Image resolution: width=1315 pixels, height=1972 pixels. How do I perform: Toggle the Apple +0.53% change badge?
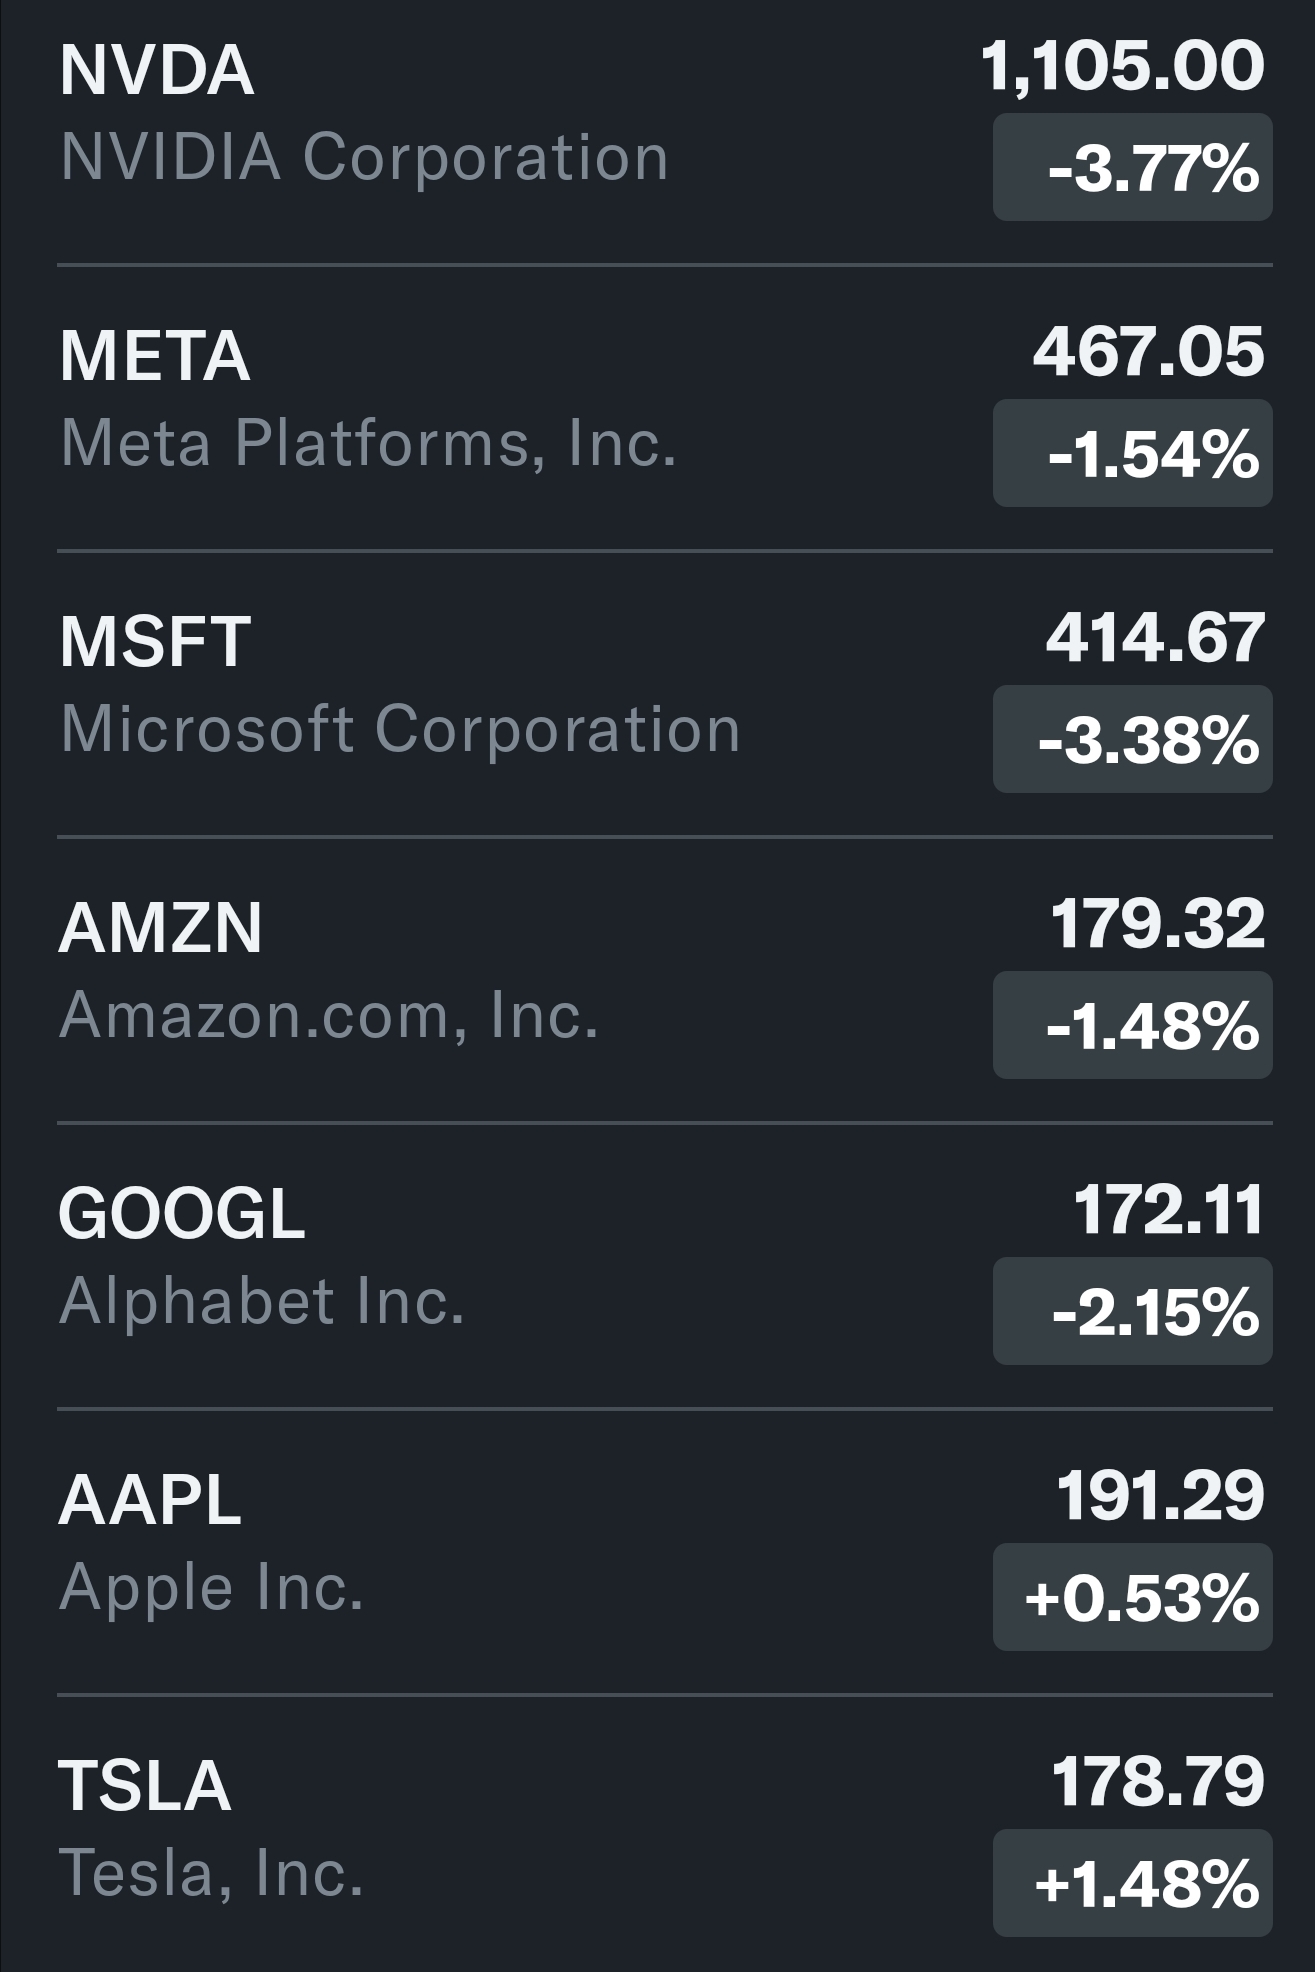coord(1132,1598)
